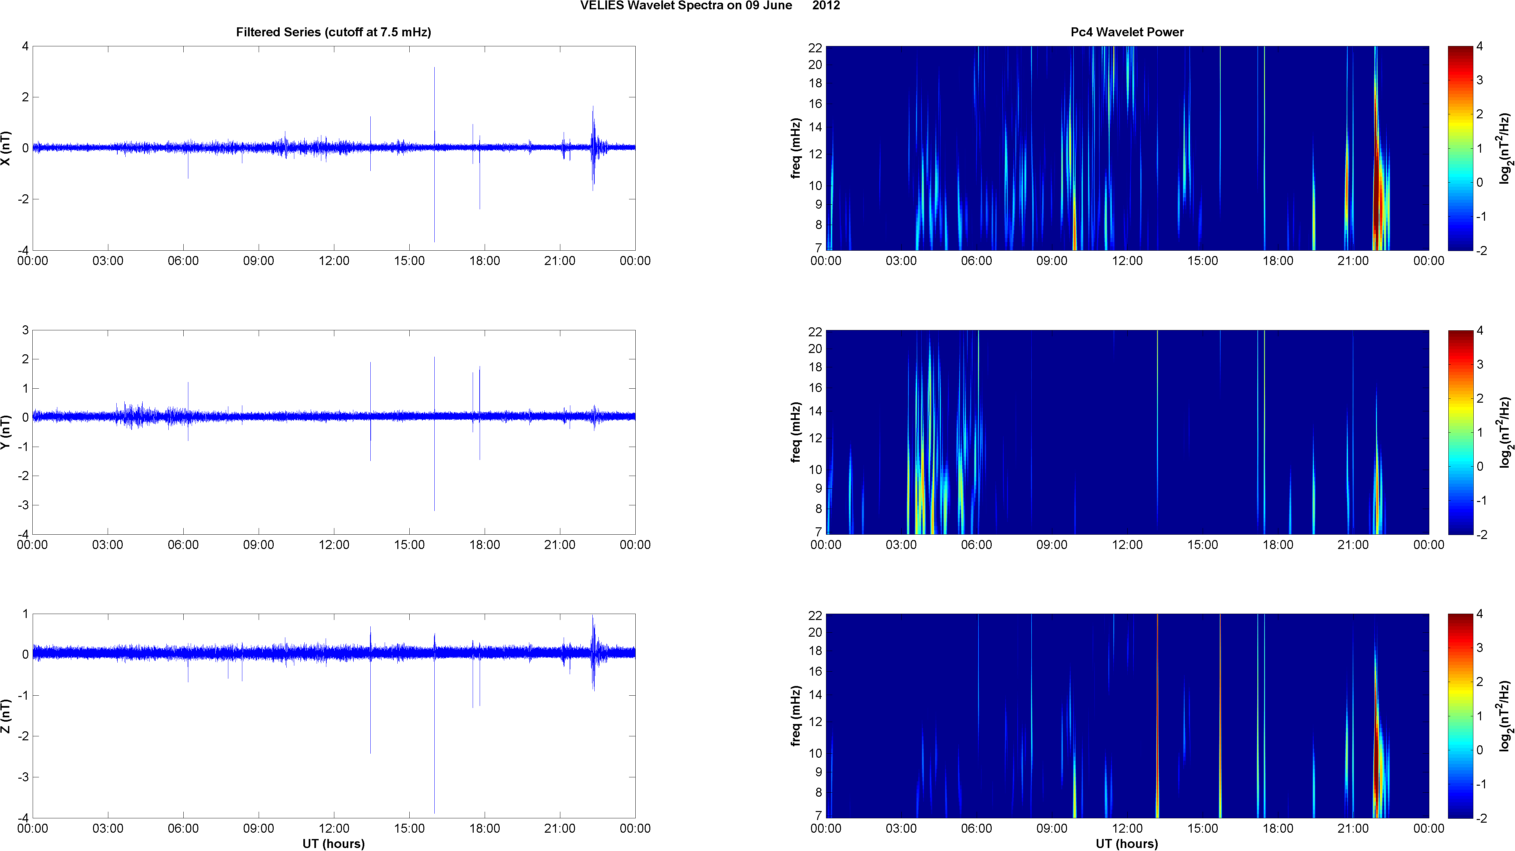This screenshot has height=851, width=1515.
Task: Click inside the Y filtered series plot
Action: (334, 432)
